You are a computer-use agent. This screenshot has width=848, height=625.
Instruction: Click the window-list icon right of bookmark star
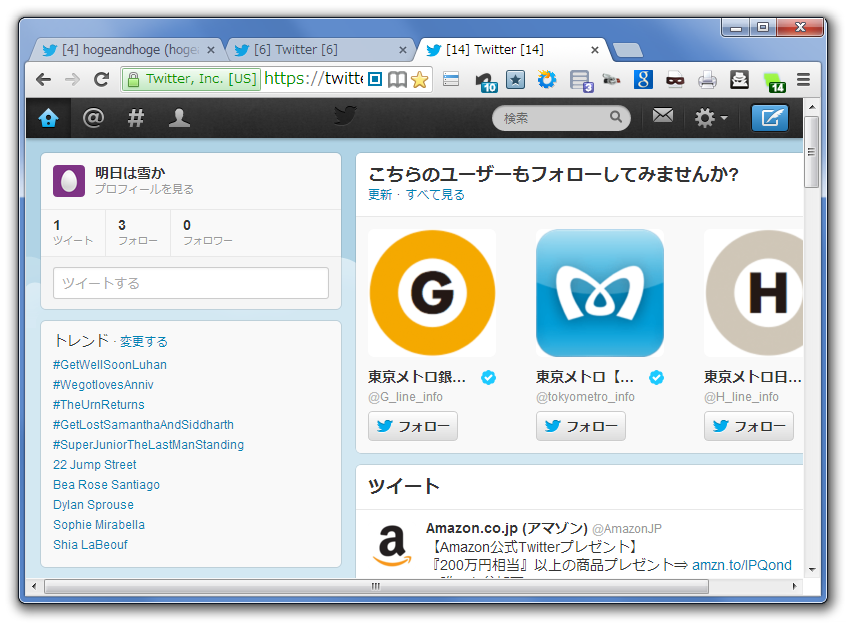click(x=451, y=79)
